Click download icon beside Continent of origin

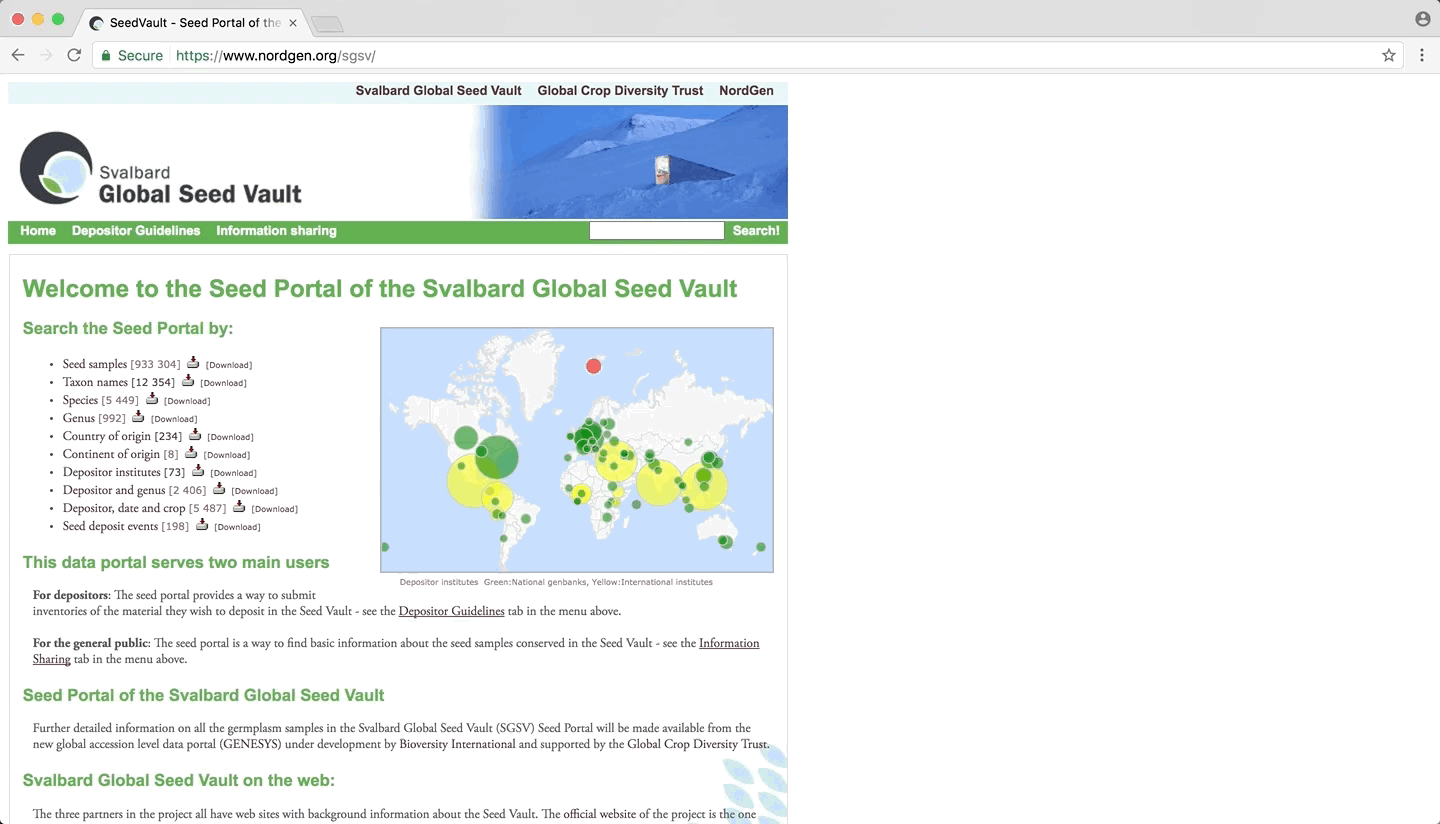point(191,453)
